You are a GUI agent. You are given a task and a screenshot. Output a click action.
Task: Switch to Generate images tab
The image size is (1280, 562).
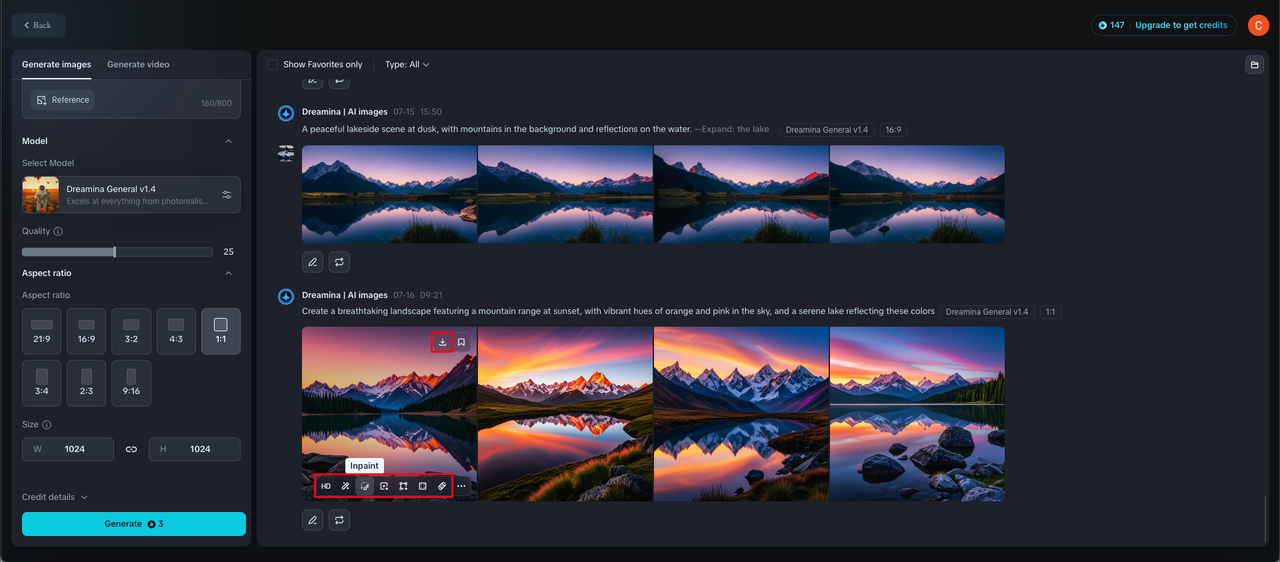click(56, 64)
